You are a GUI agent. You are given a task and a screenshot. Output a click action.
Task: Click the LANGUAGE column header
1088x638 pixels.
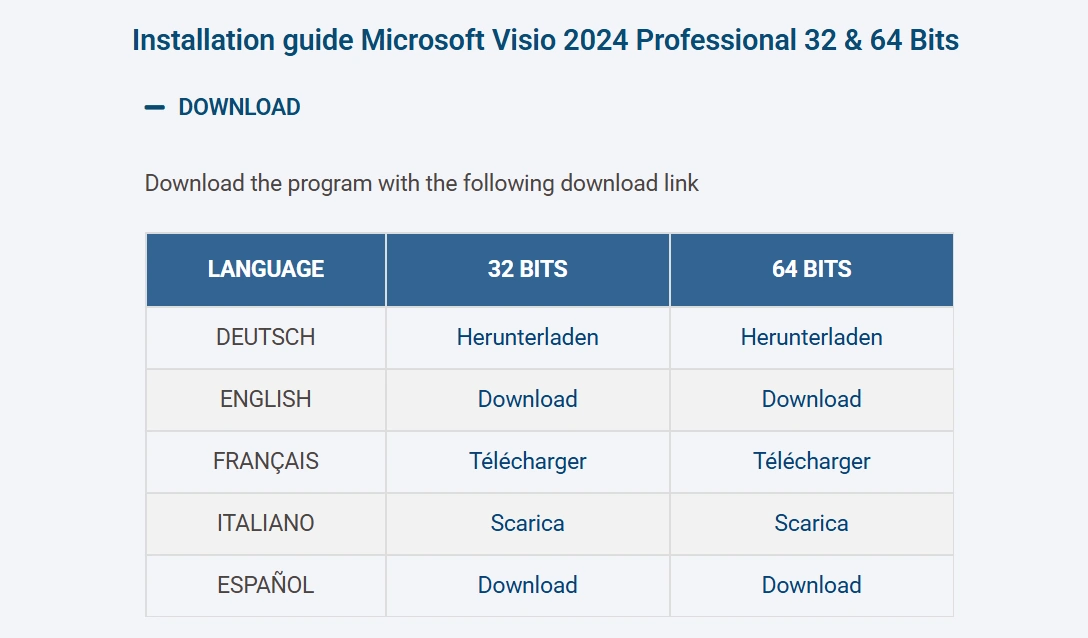pyautogui.click(x=266, y=269)
